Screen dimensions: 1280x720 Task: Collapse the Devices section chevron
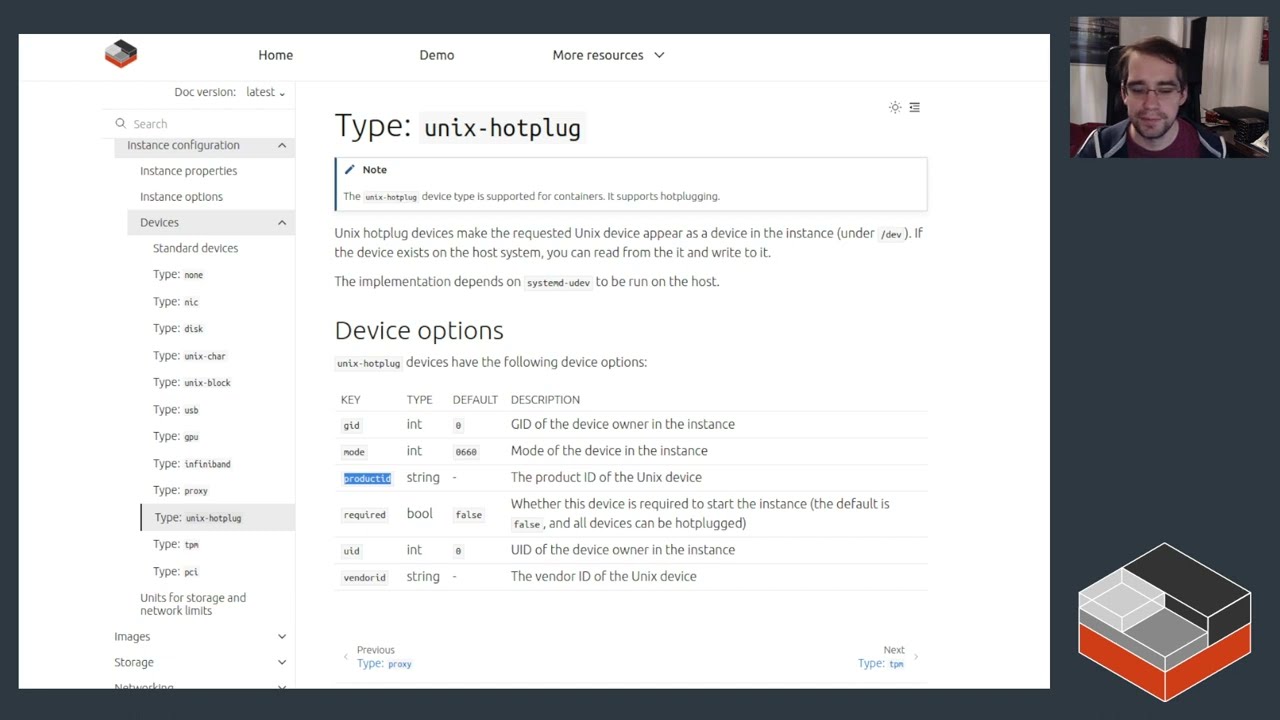coord(282,223)
